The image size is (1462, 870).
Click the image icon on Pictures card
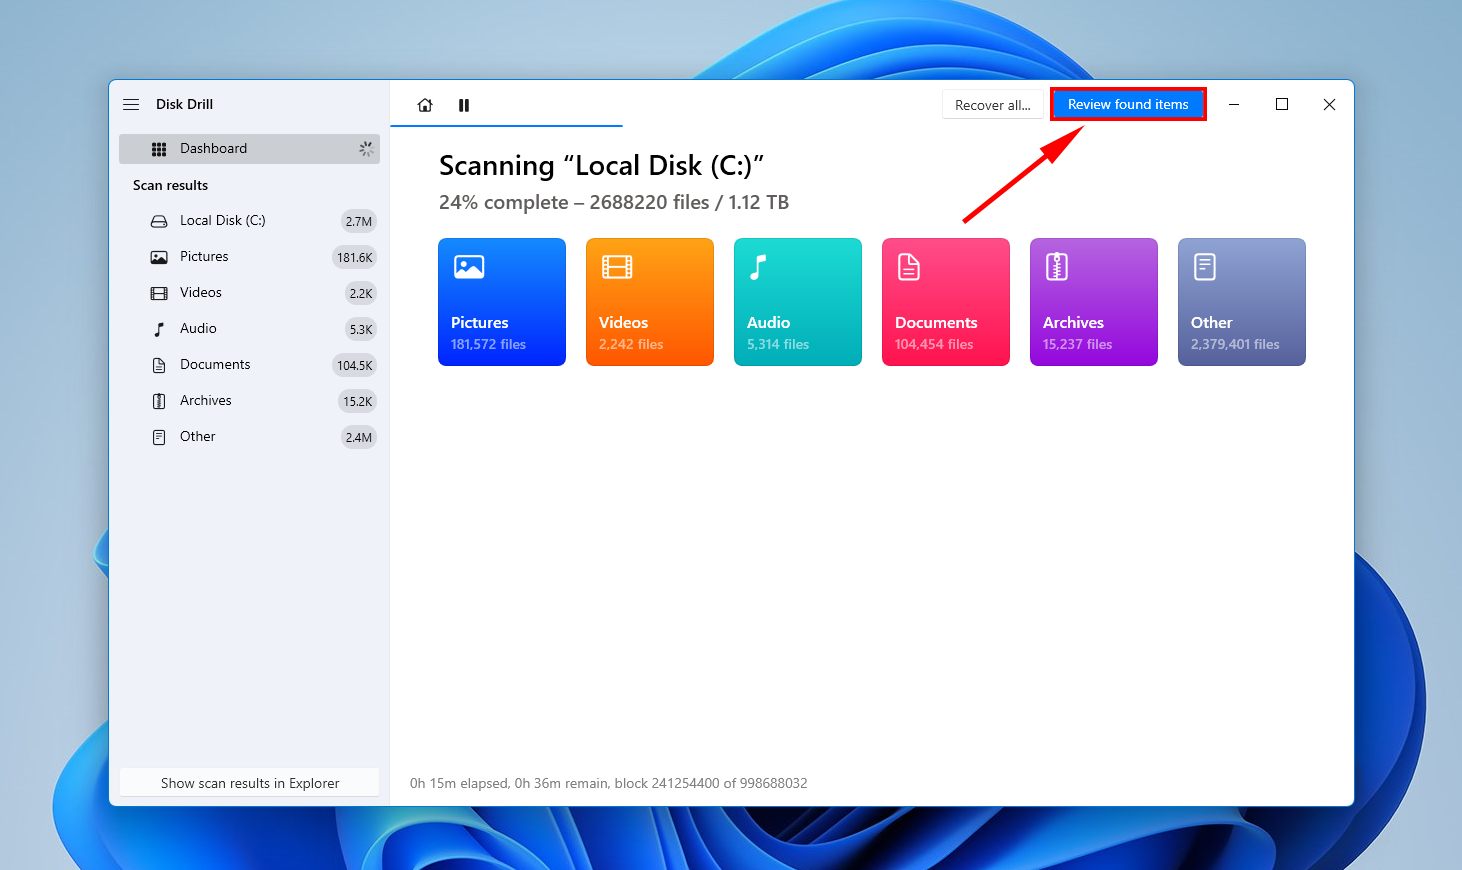[x=469, y=267]
